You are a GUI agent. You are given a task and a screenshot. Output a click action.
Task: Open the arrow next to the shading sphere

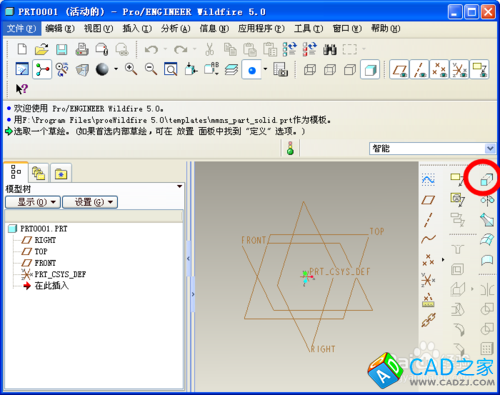(x=116, y=69)
